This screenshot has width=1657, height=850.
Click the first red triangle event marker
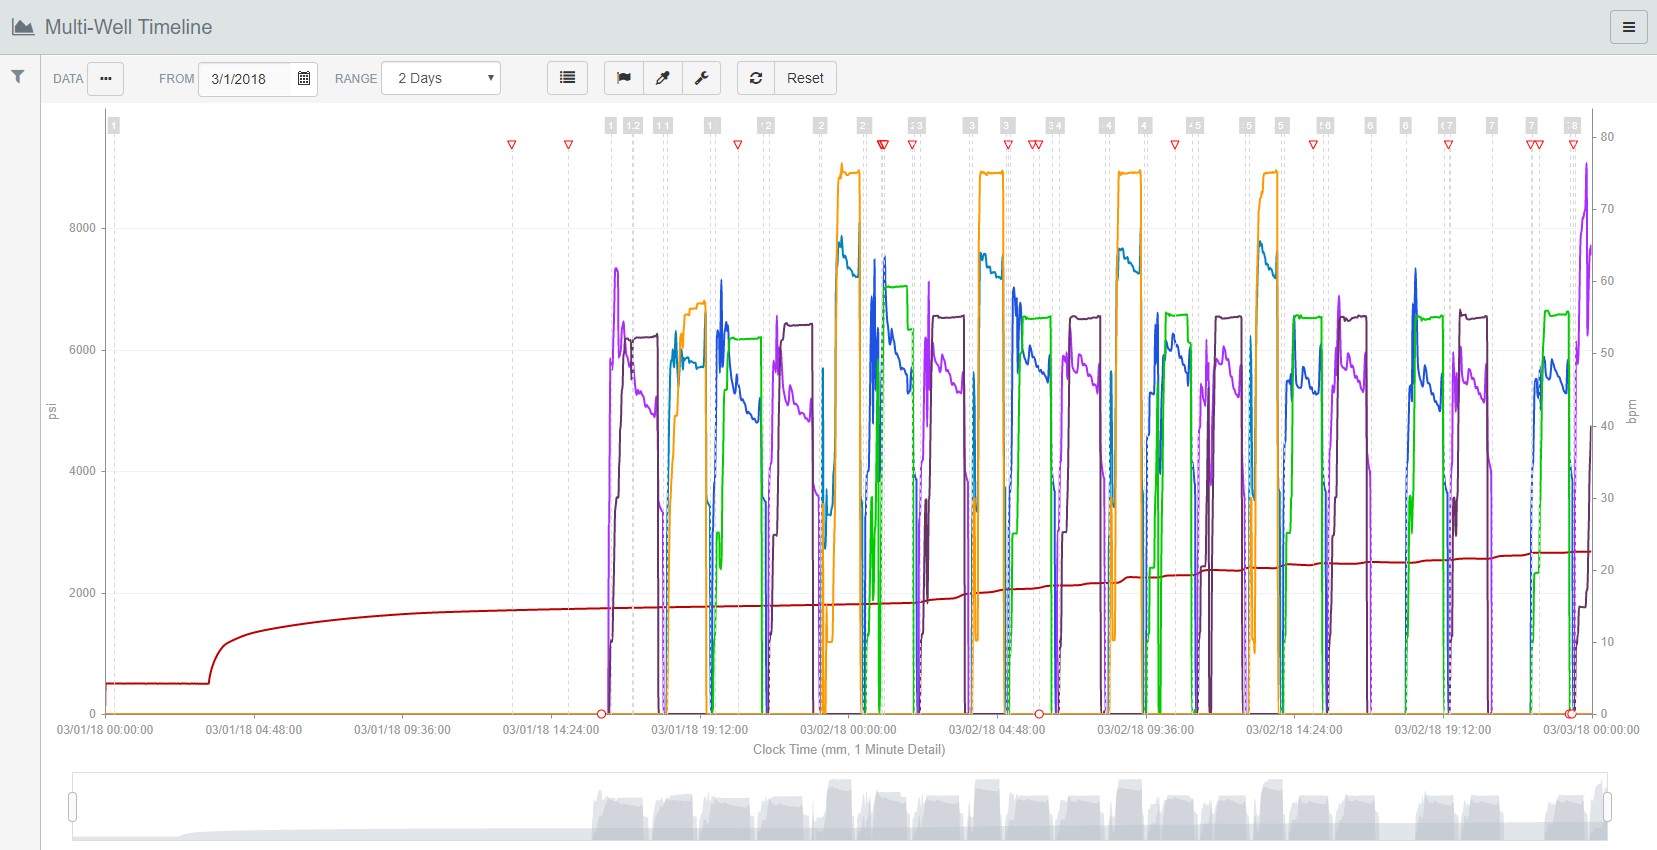pyautogui.click(x=512, y=145)
